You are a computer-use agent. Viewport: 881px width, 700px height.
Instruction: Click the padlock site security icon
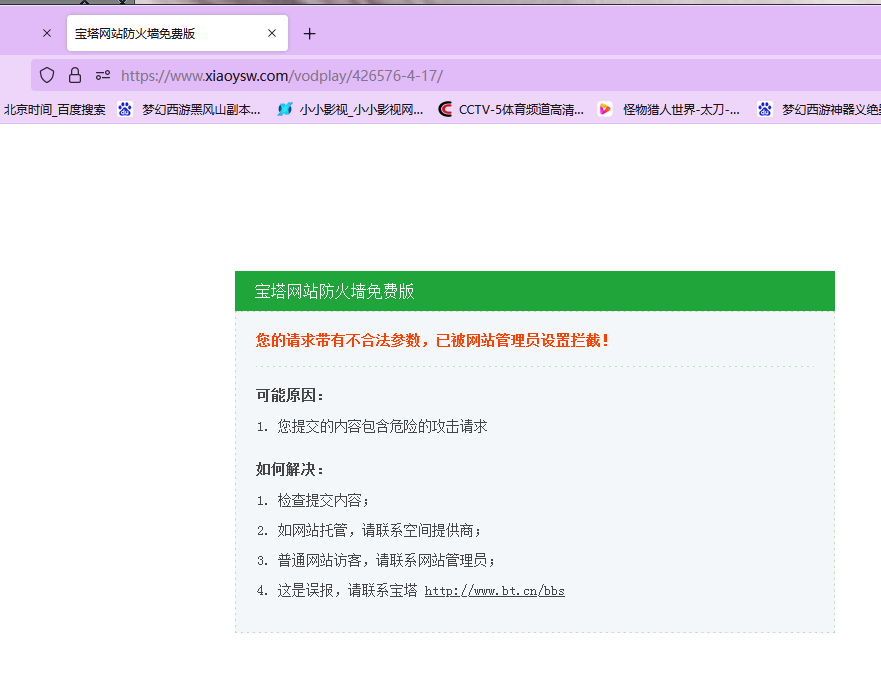tap(75, 75)
